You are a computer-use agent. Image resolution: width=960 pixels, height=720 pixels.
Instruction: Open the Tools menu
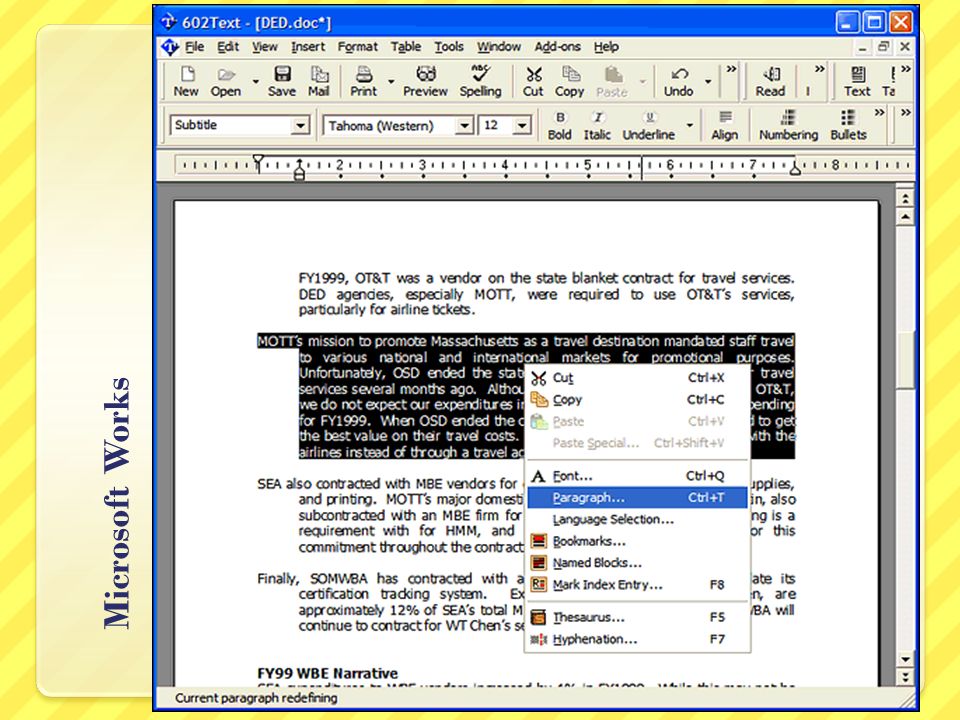(x=449, y=47)
